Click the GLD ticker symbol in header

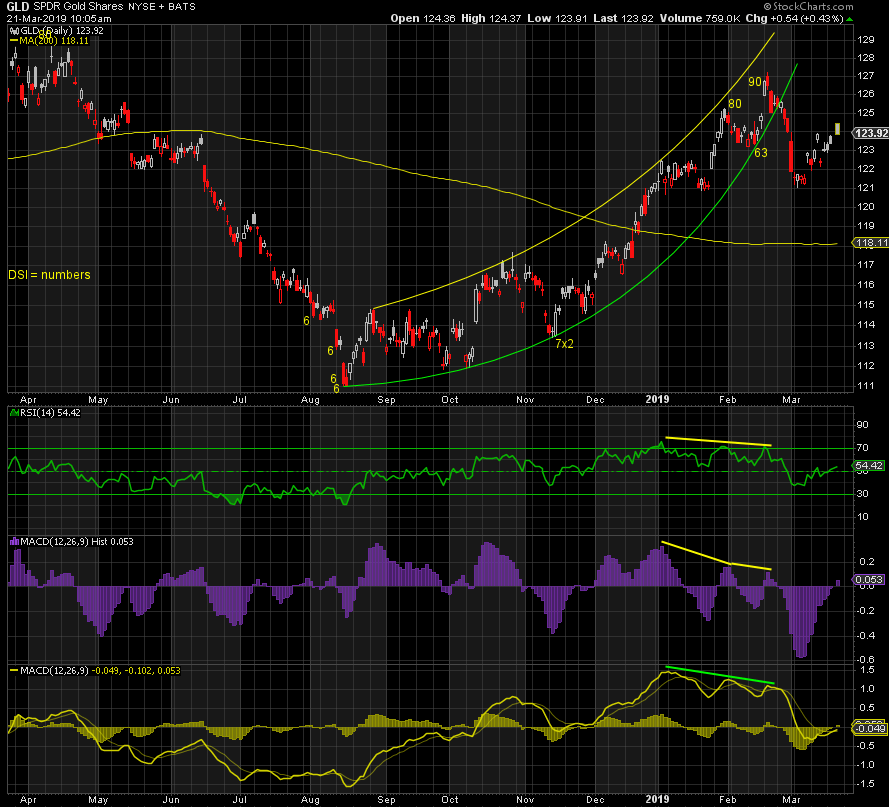(x=15, y=6)
